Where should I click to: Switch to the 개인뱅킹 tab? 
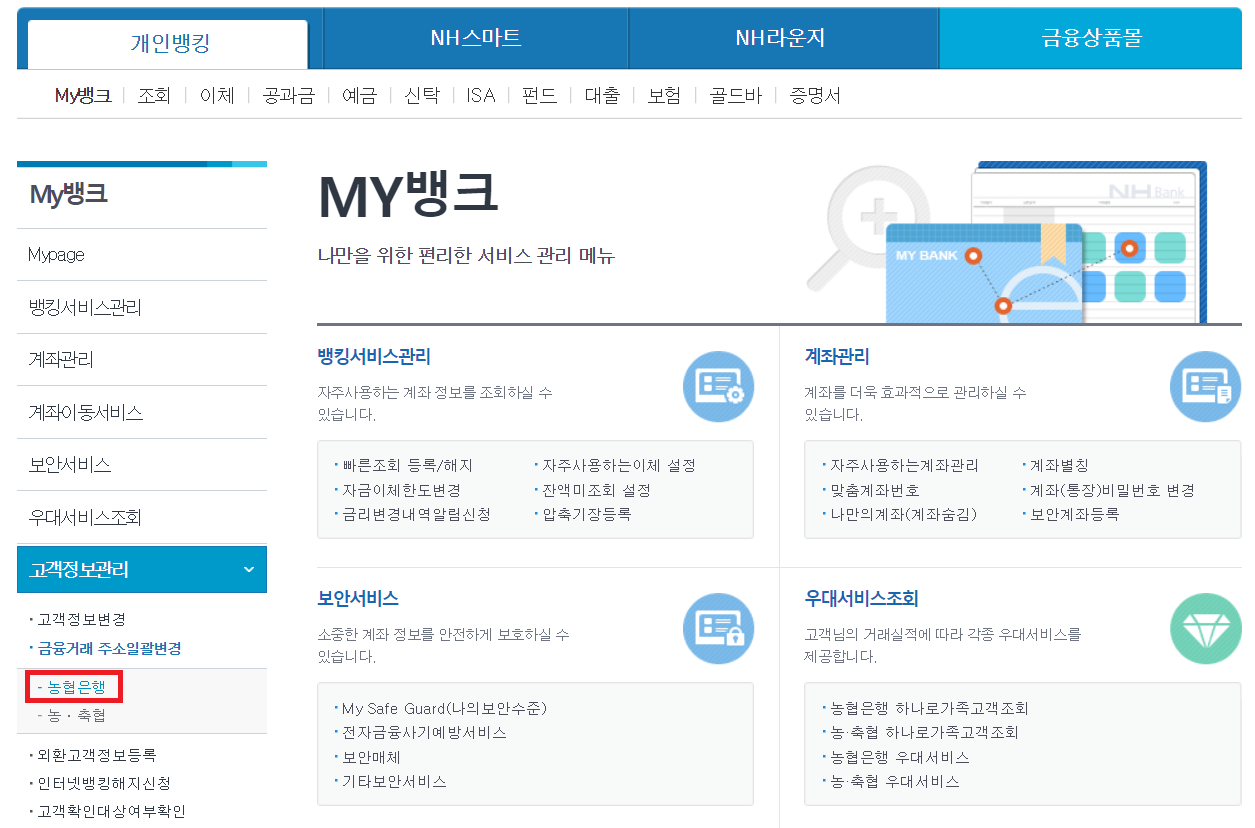point(169,42)
